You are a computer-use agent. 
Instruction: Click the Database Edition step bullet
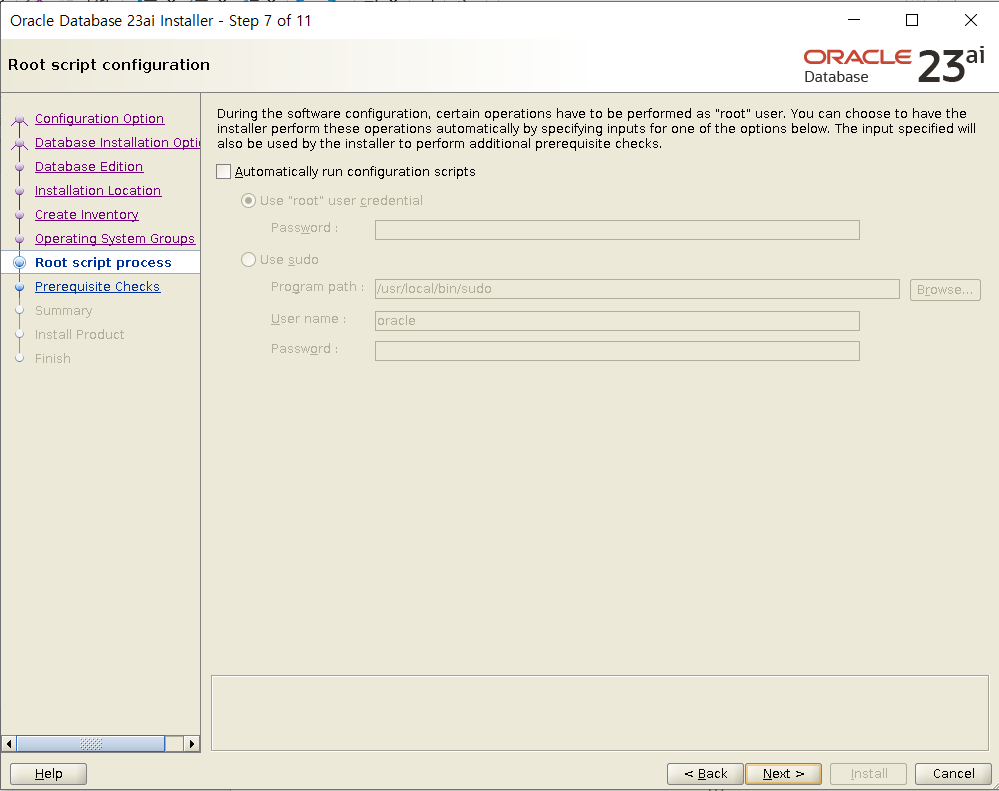(x=20, y=167)
